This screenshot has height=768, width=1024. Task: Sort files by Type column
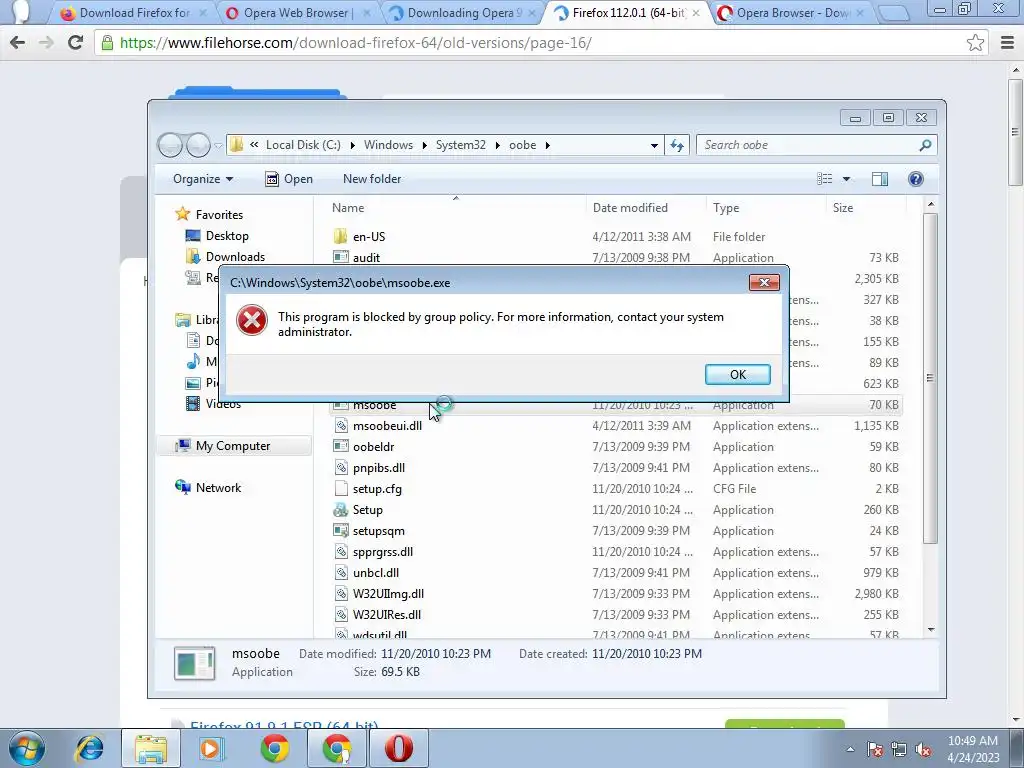[x=726, y=208]
